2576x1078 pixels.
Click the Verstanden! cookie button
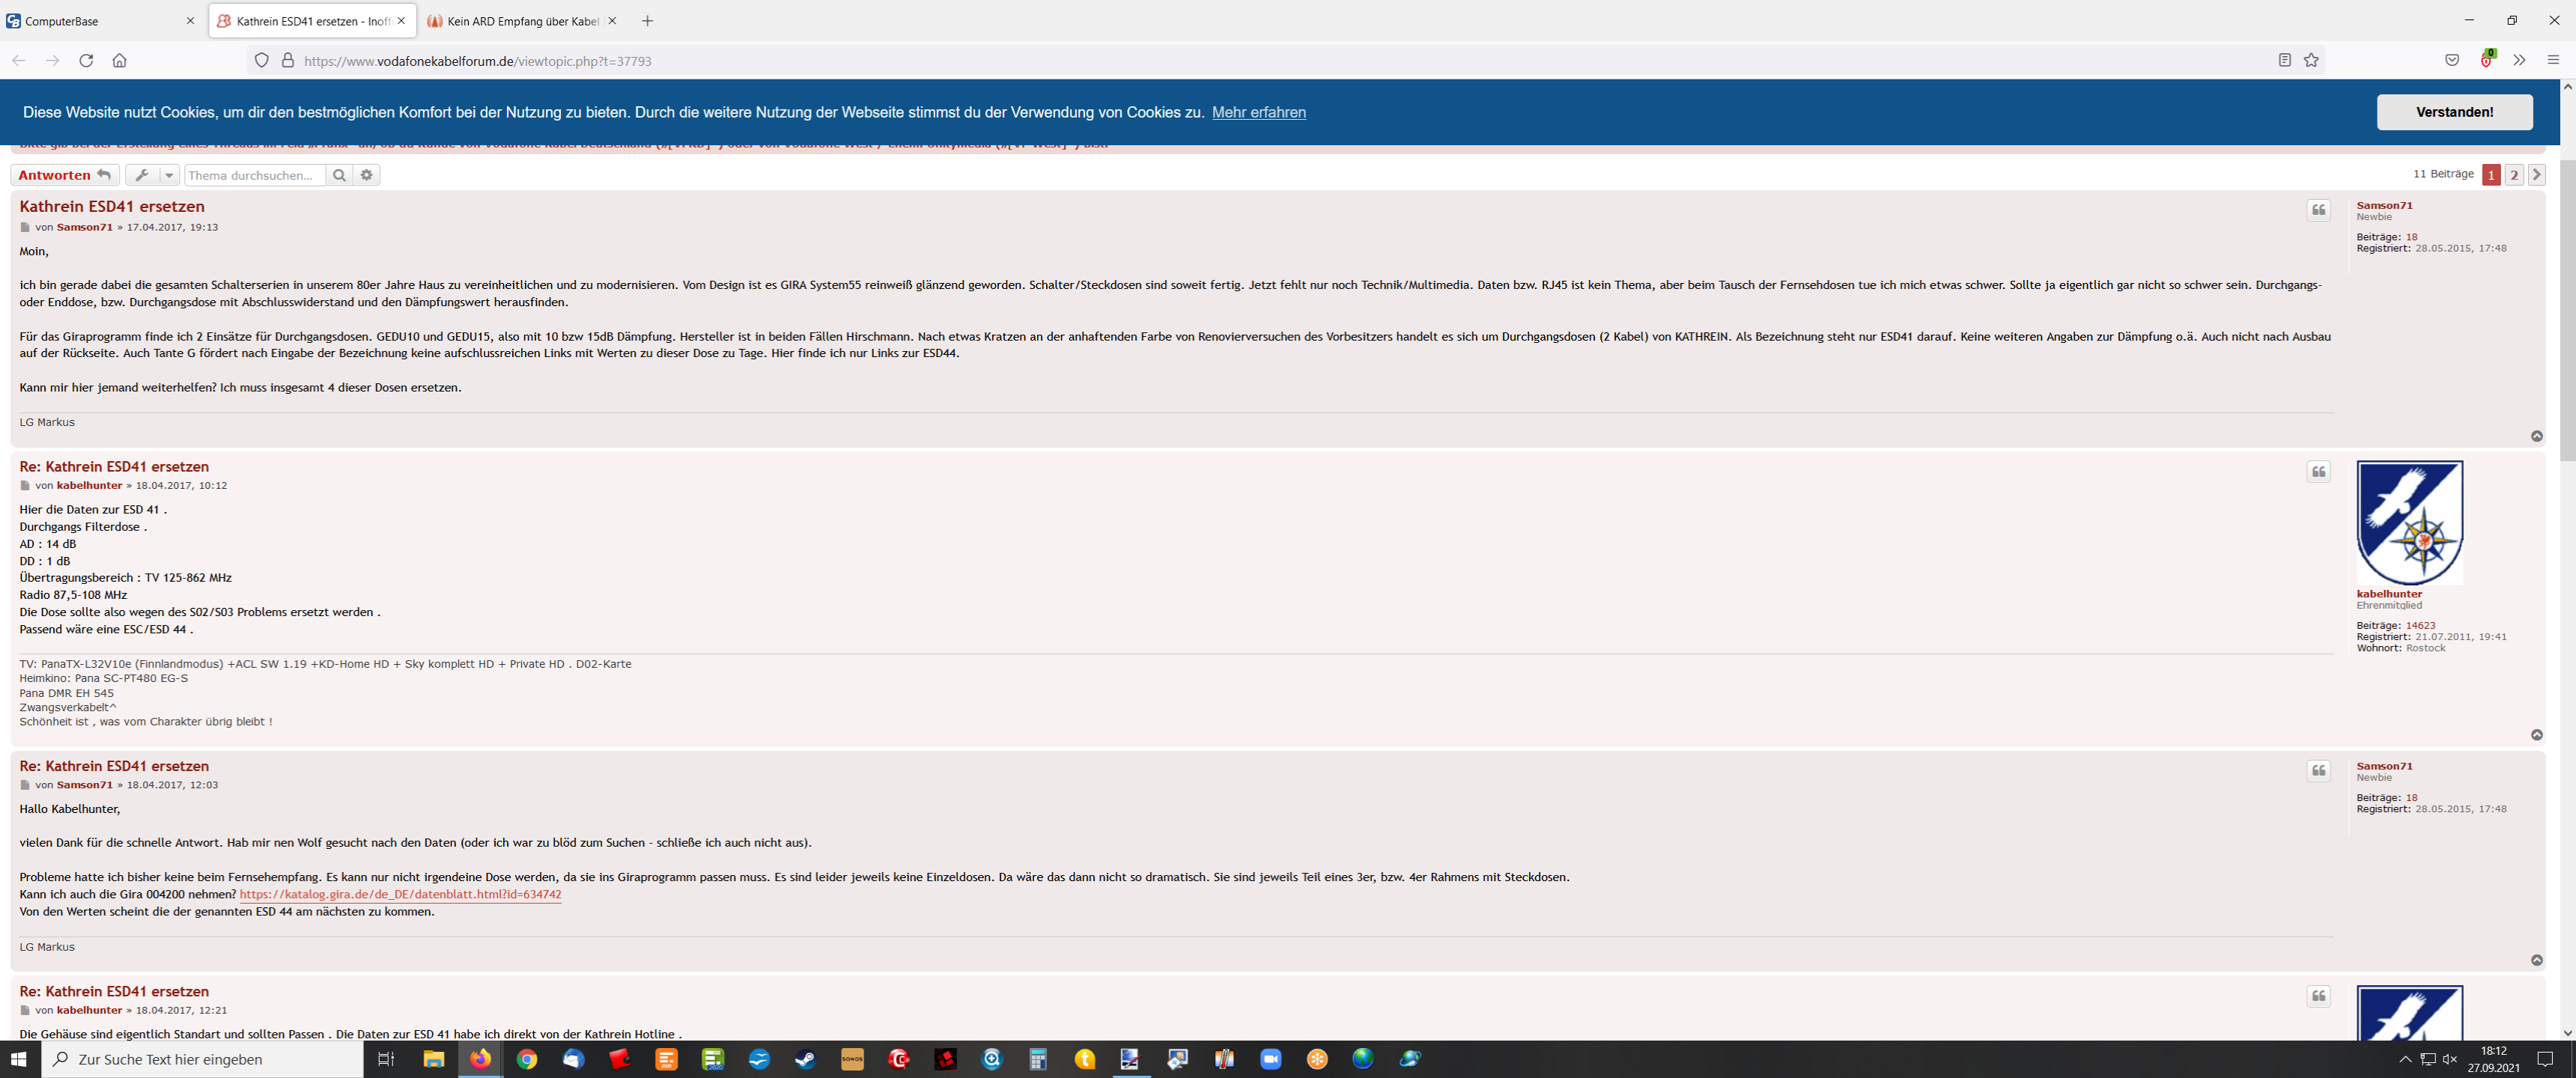2453,112
